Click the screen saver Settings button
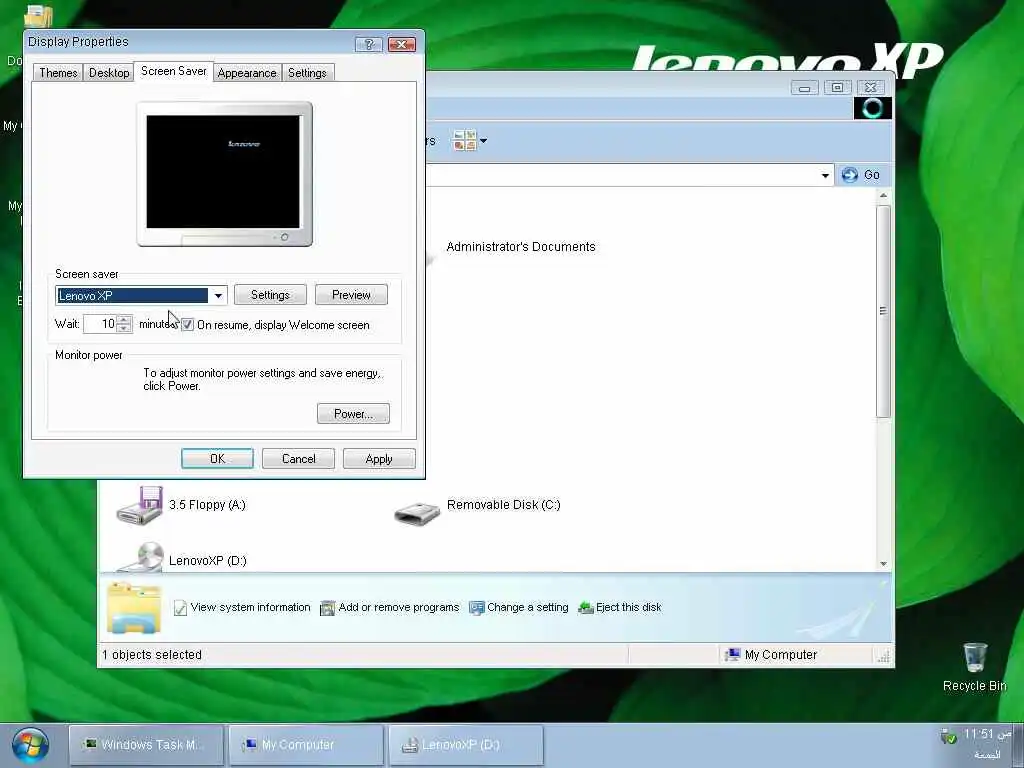1024x768 pixels. pyautogui.click(x=270, y=295)
